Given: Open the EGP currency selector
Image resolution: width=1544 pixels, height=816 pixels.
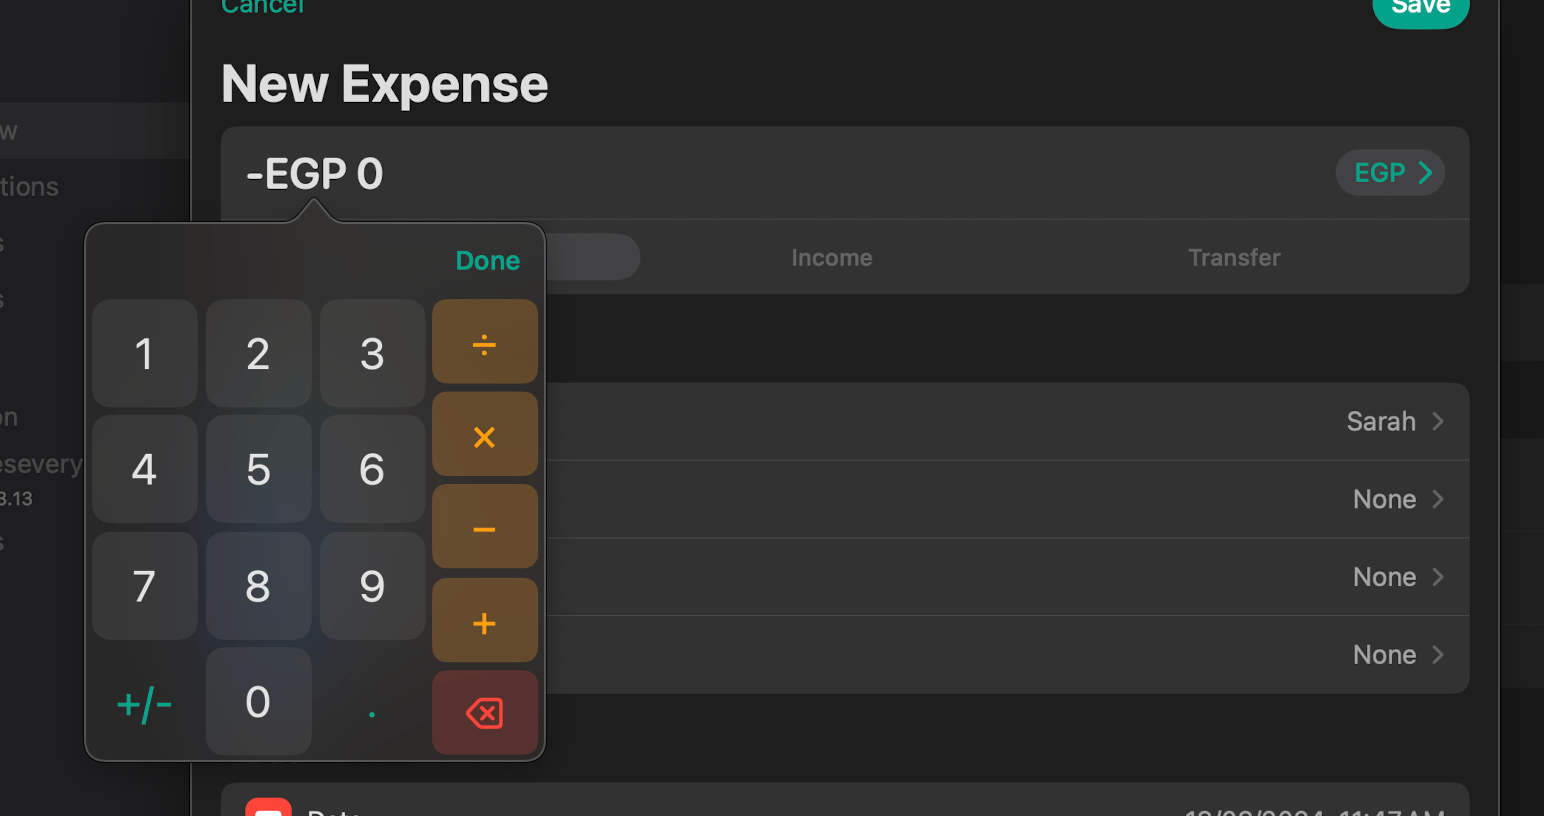Looking at the screenshot, I should (x=1390, y=173).
